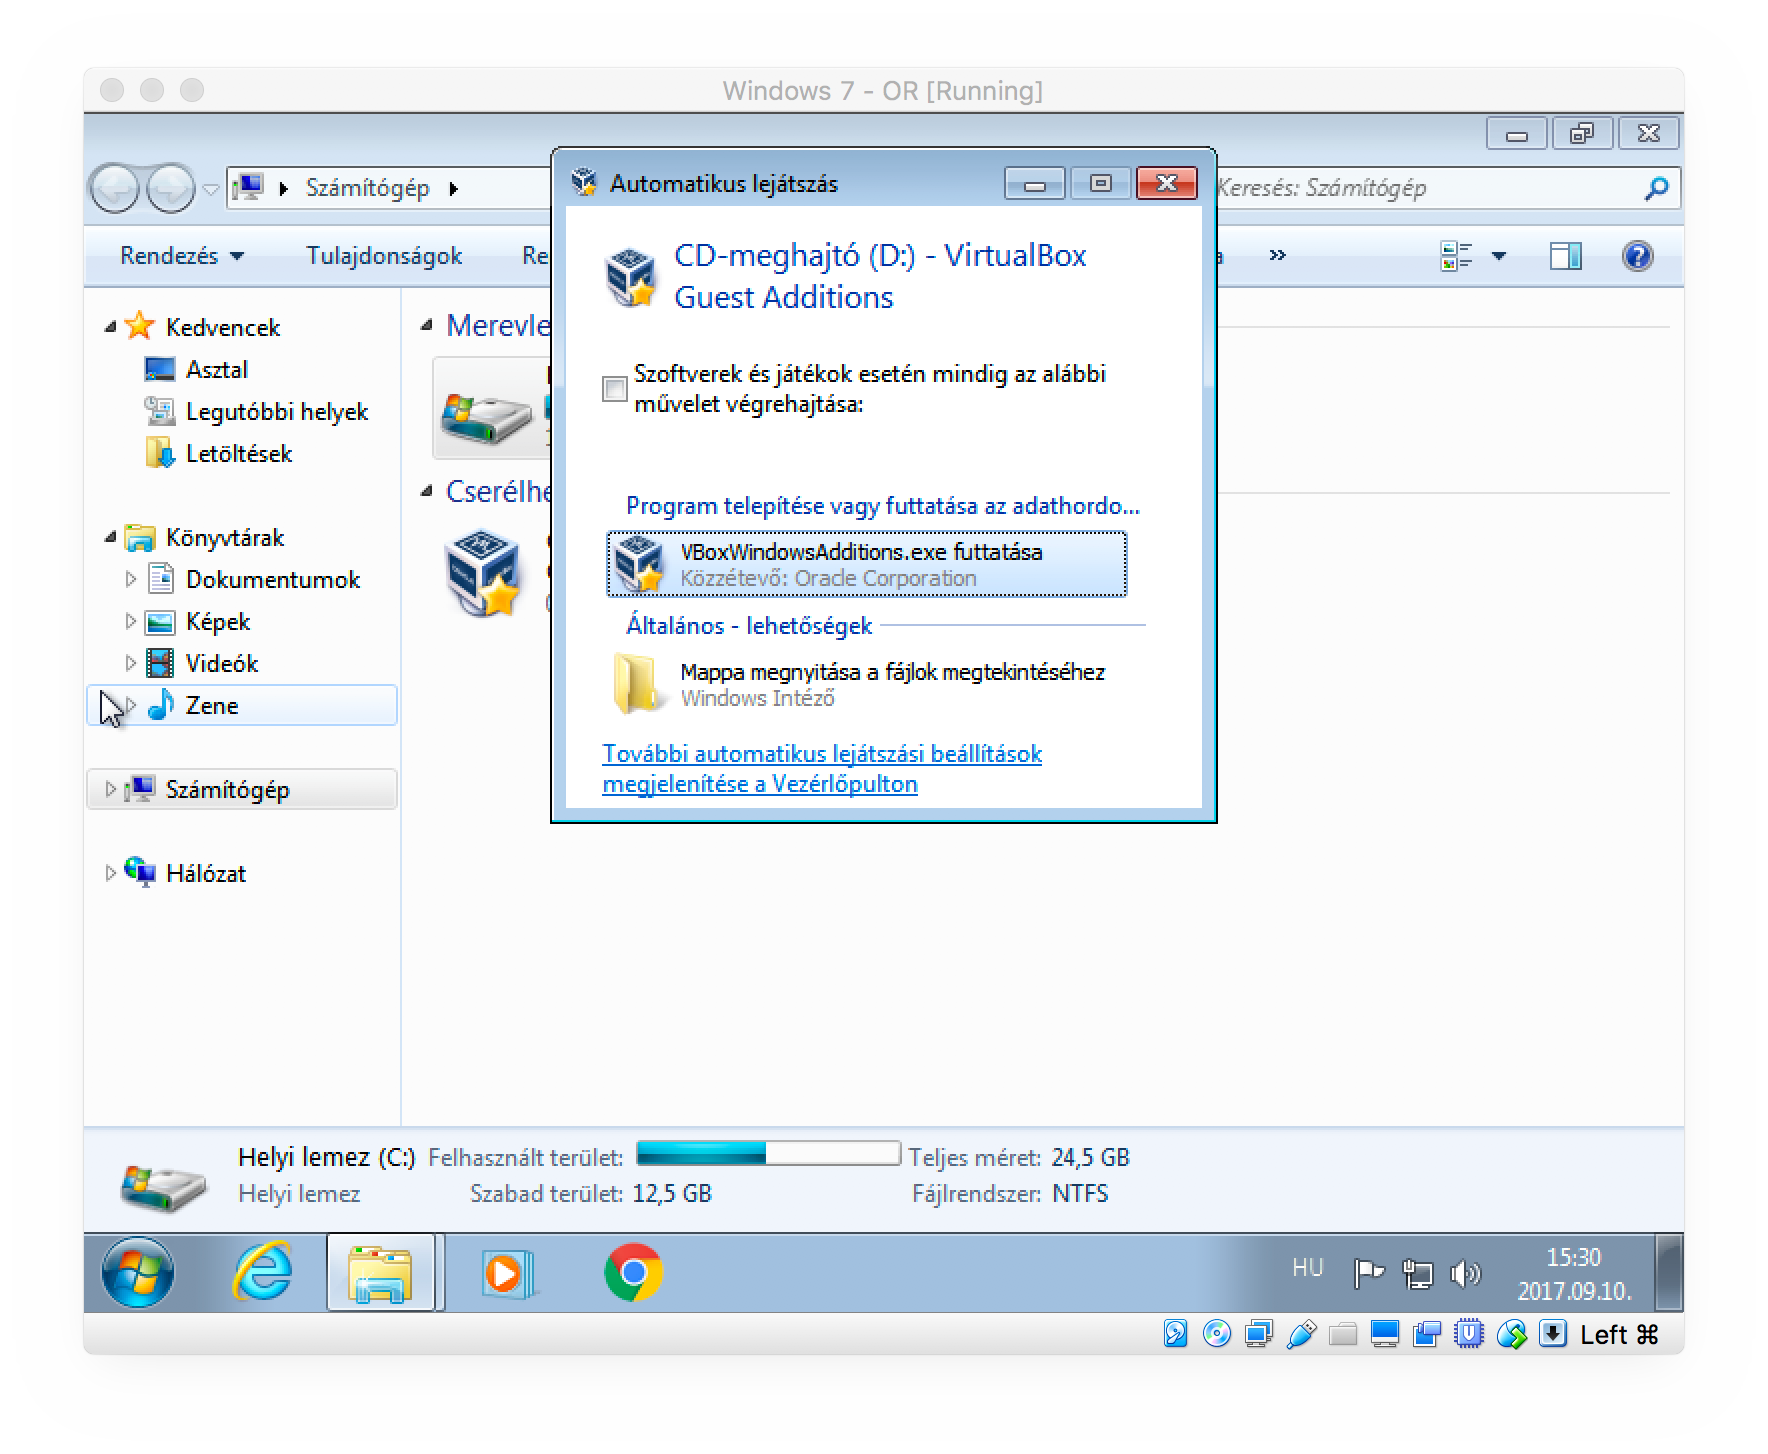Choose Mappa megnyitása a fájlok megtekintéséhez

(866, 684)
